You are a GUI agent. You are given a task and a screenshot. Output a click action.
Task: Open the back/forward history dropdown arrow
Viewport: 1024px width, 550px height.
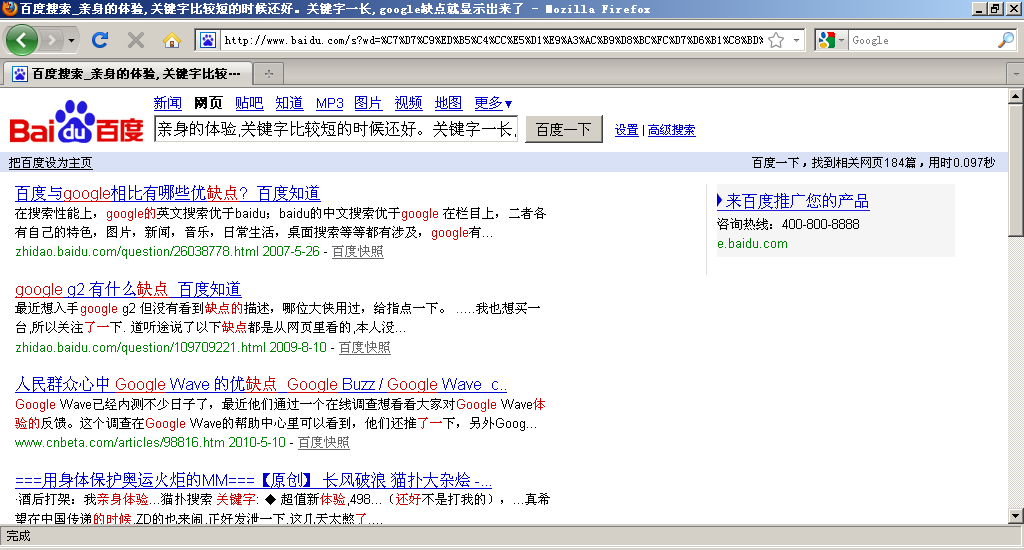pyautogui.click(x=71, y=40)
